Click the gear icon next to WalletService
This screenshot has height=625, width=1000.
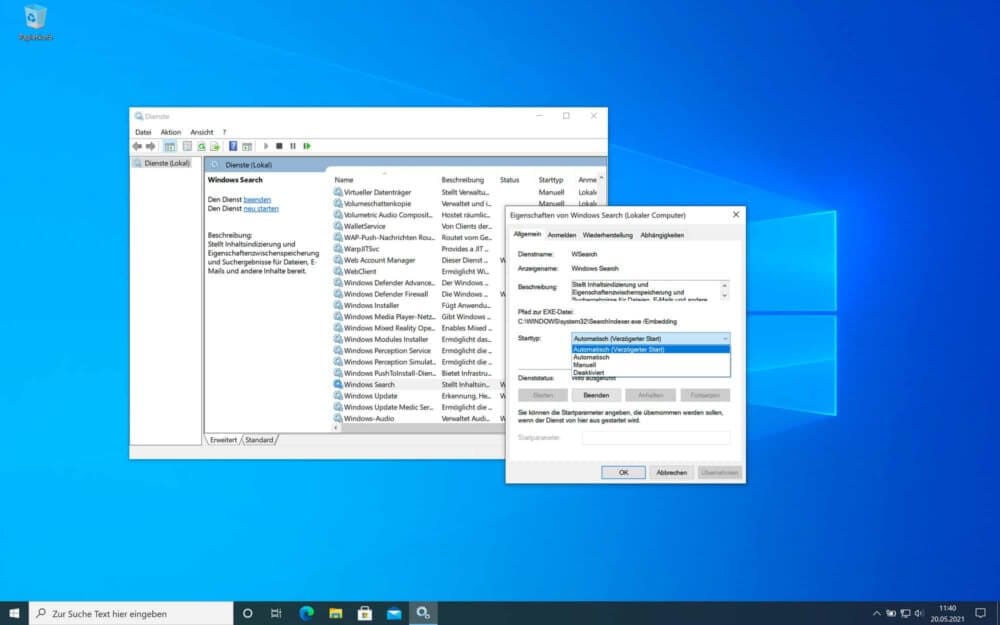(x=338, y=226)
